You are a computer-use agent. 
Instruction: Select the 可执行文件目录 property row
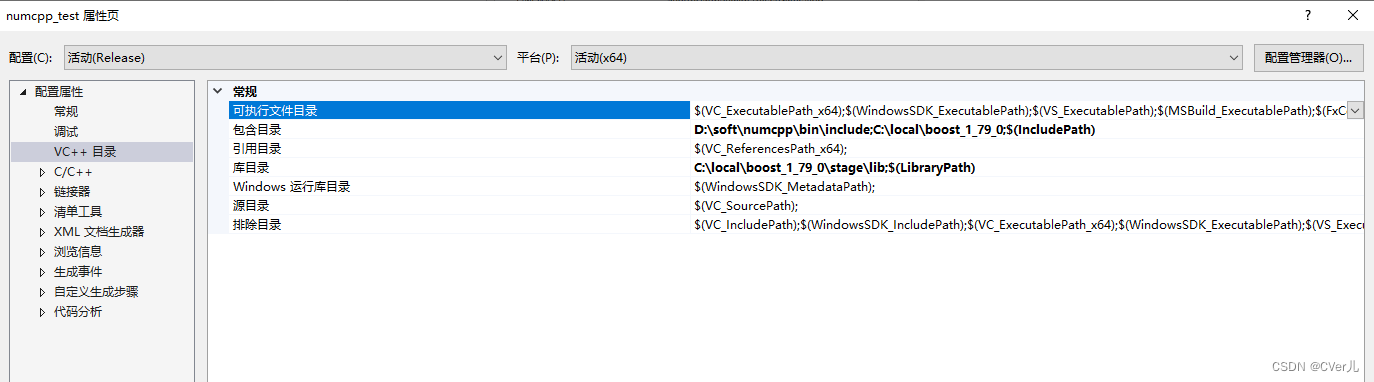[x=796, y=110]
